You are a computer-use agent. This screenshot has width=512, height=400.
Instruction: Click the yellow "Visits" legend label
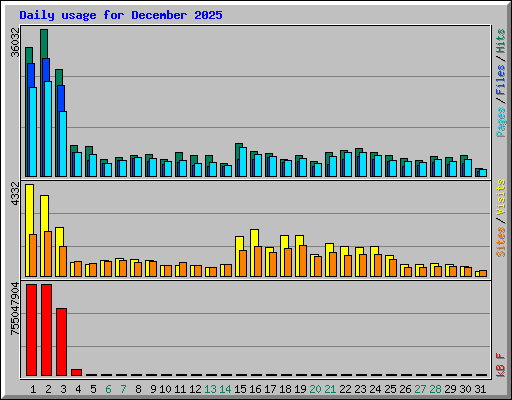pos(500,197)
